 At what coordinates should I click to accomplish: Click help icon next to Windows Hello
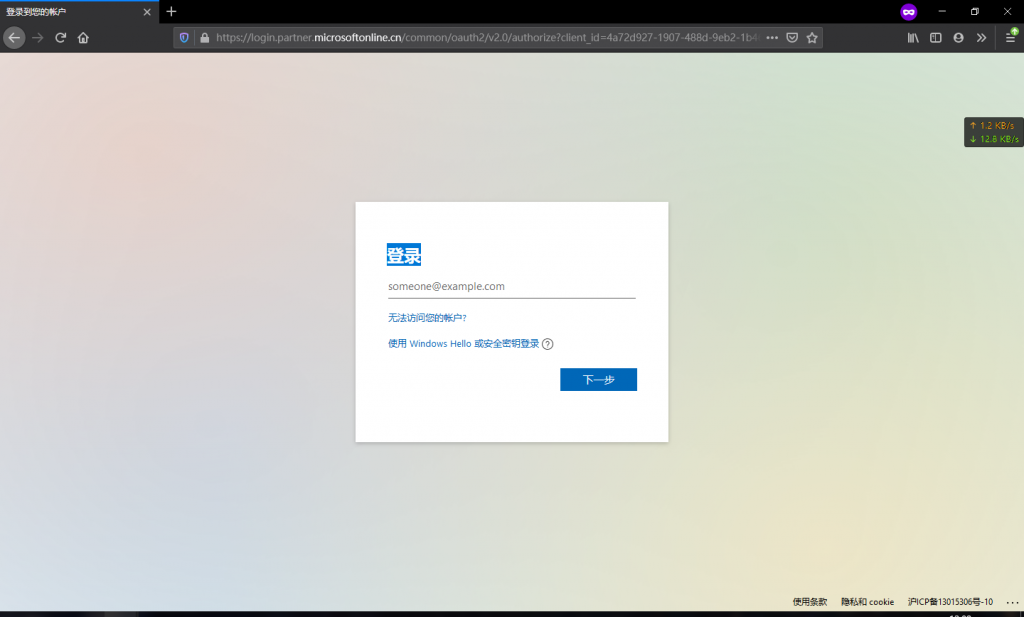point(547,344)
